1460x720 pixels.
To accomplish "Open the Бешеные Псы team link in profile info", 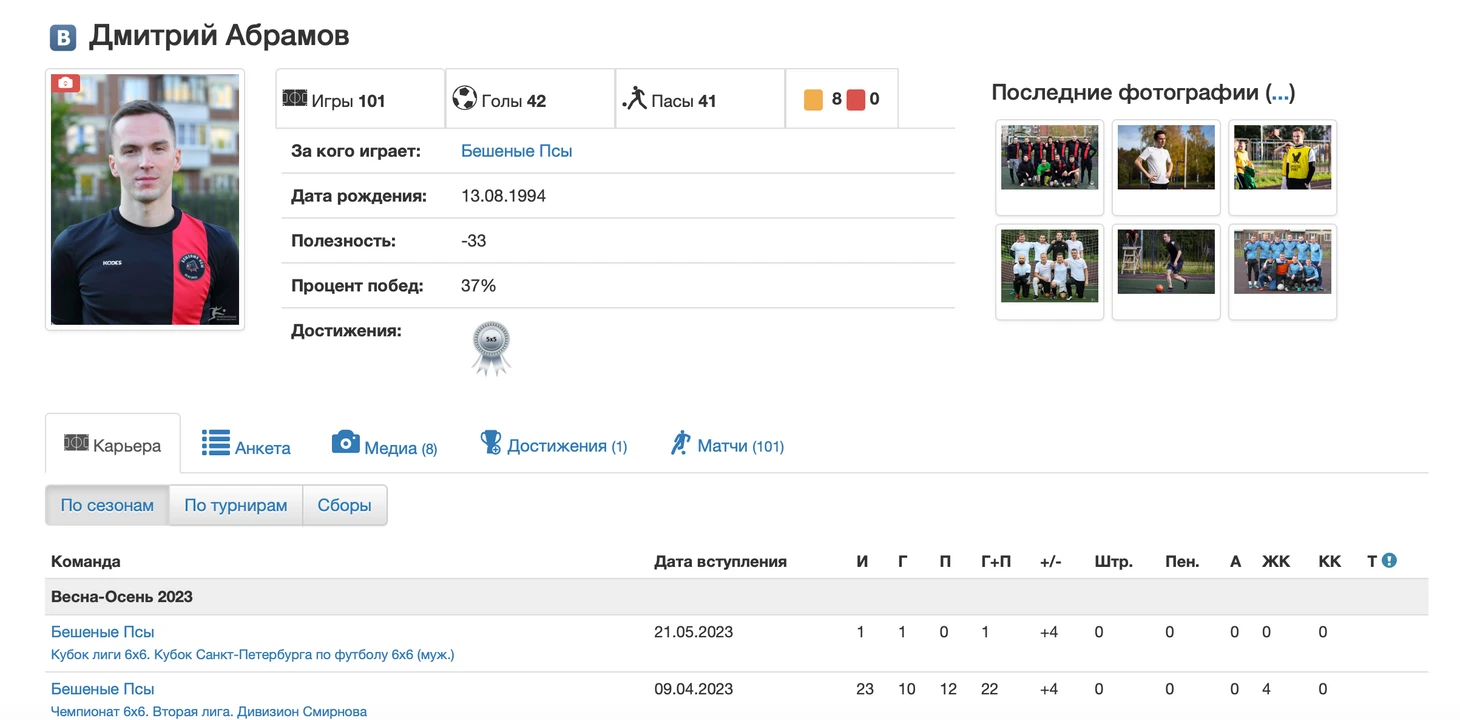I will click(516, 151).
